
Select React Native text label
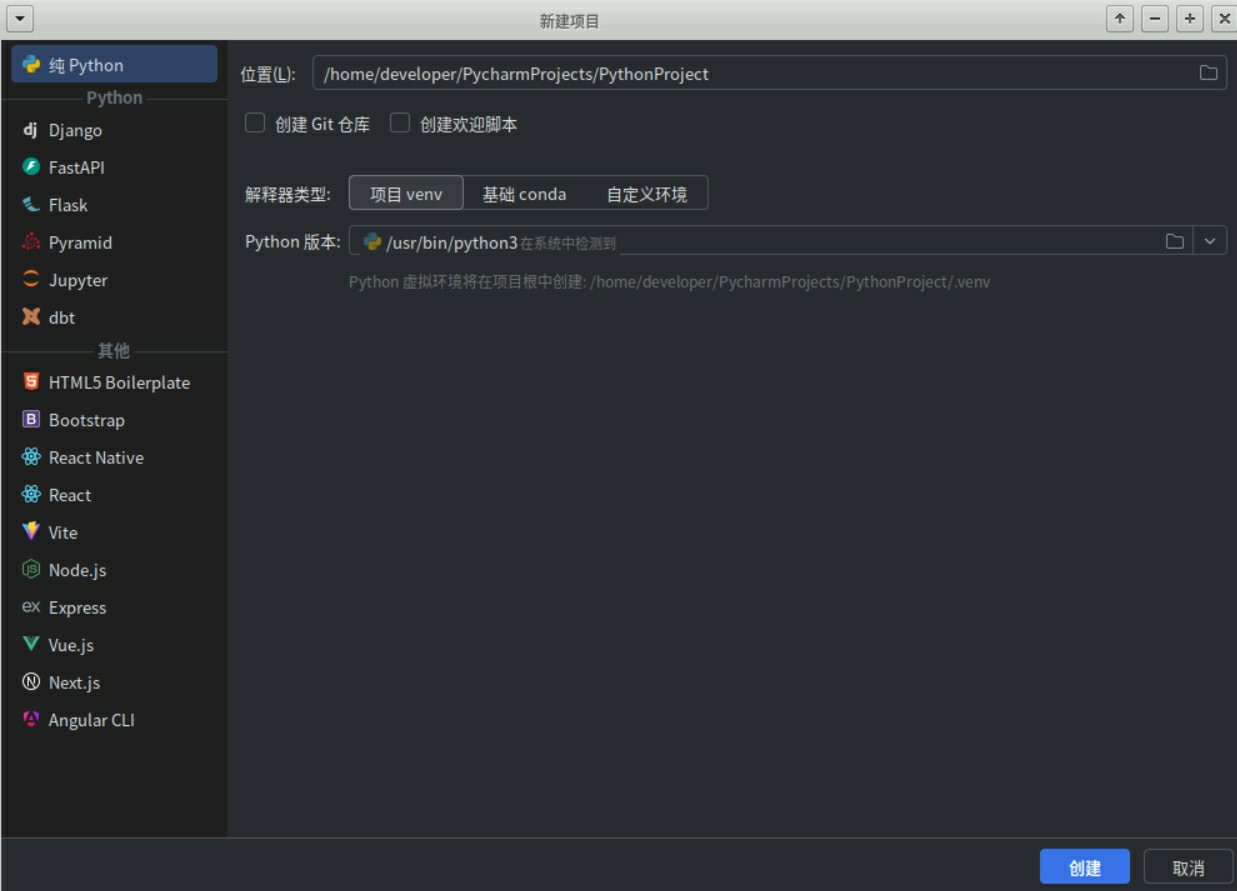[x=96, y=457]
